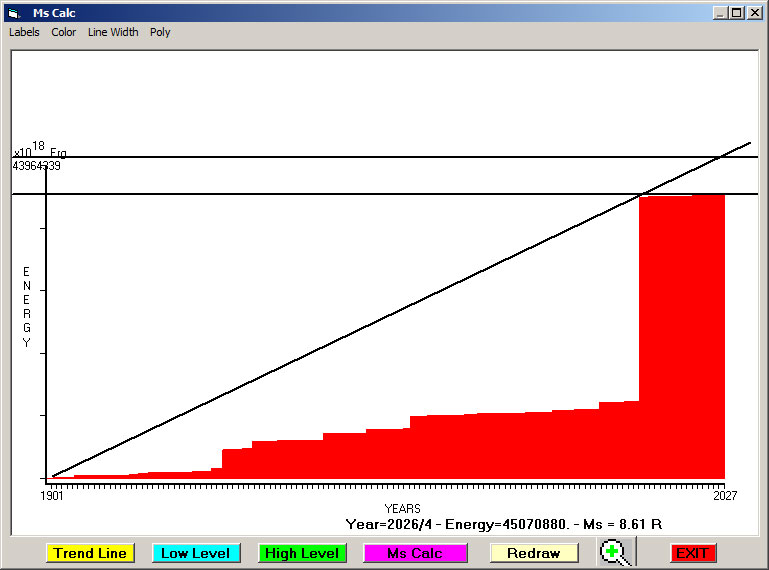Click the 2027 end year label

(724, 495)
